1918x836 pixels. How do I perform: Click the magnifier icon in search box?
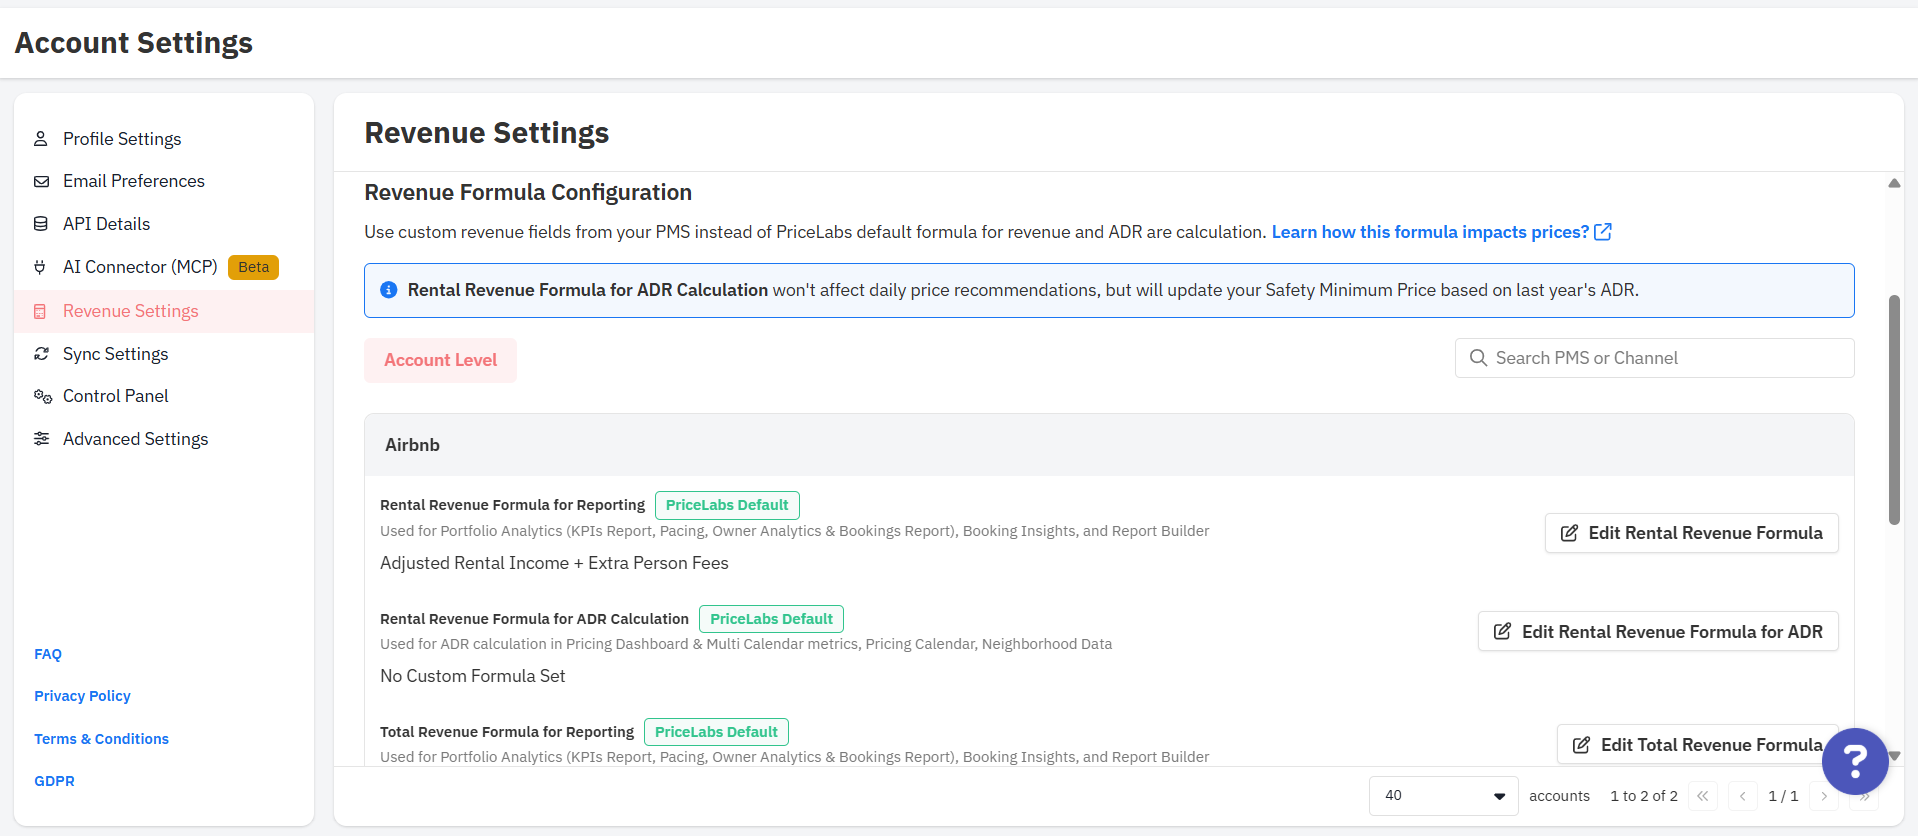pos(1478,357)
